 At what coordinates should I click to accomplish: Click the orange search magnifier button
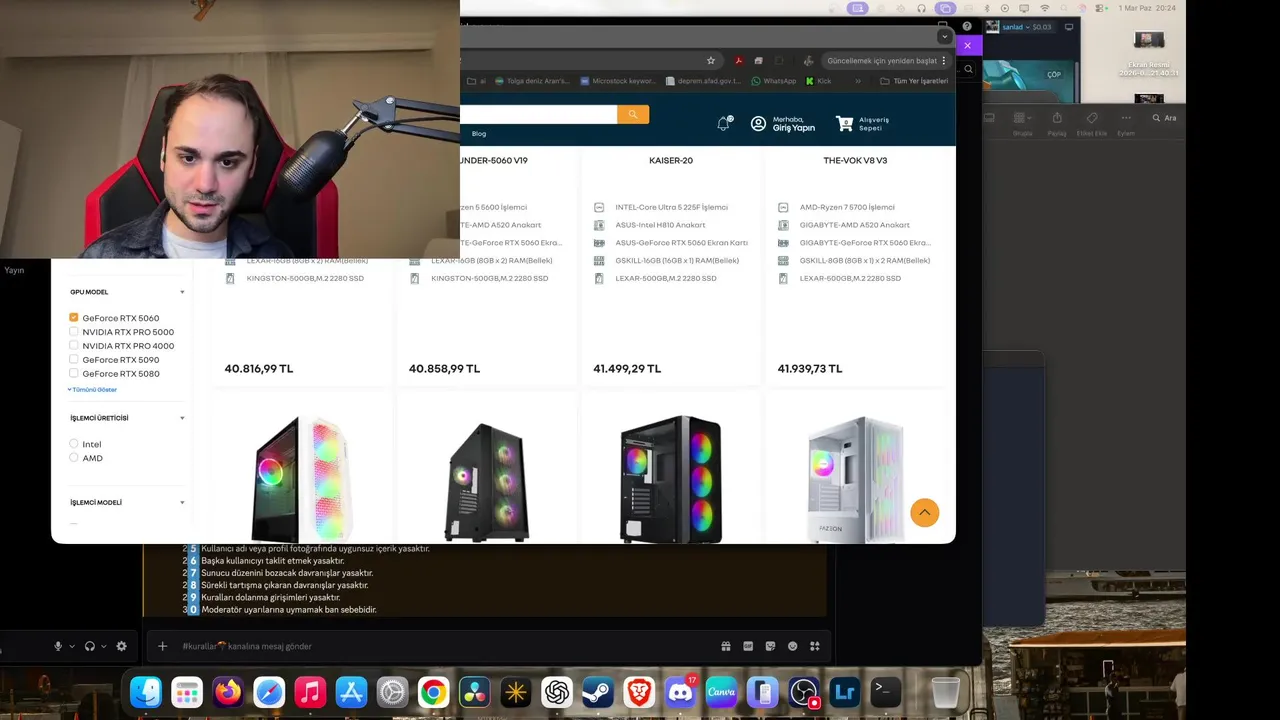click(633, 115)
